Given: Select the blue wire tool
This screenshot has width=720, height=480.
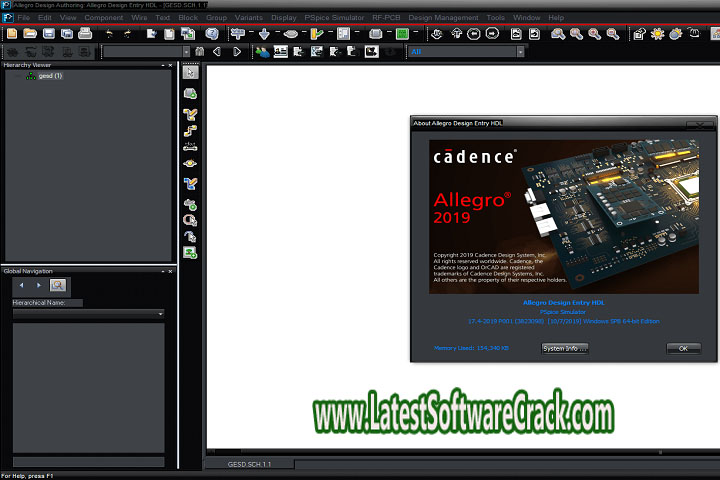Looking at the screenshot, I should coord(190,184).
